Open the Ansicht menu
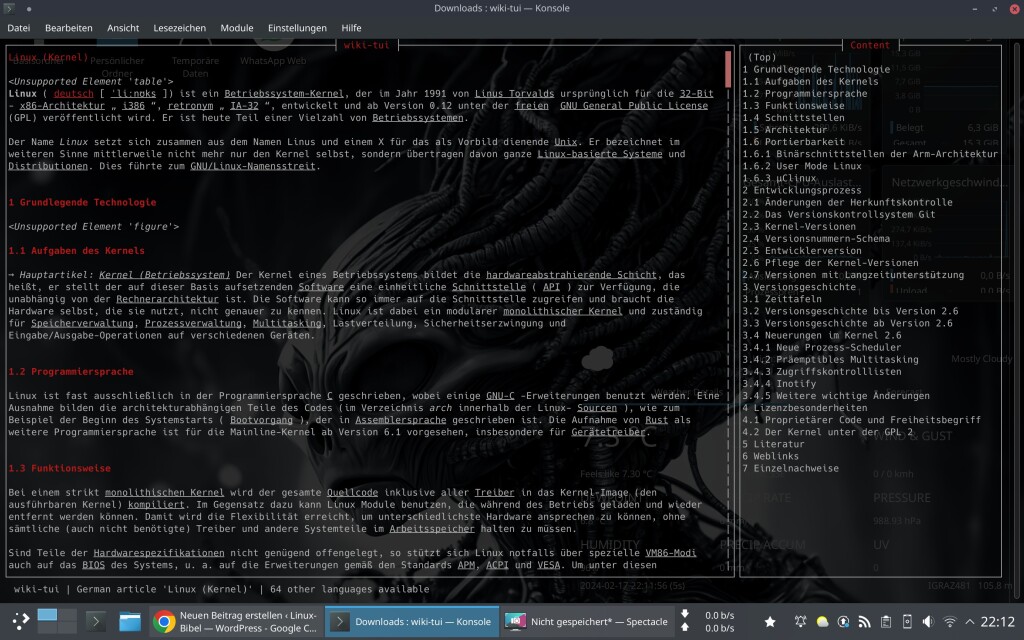Screen dimensions: 1024x640 [123, 28]
